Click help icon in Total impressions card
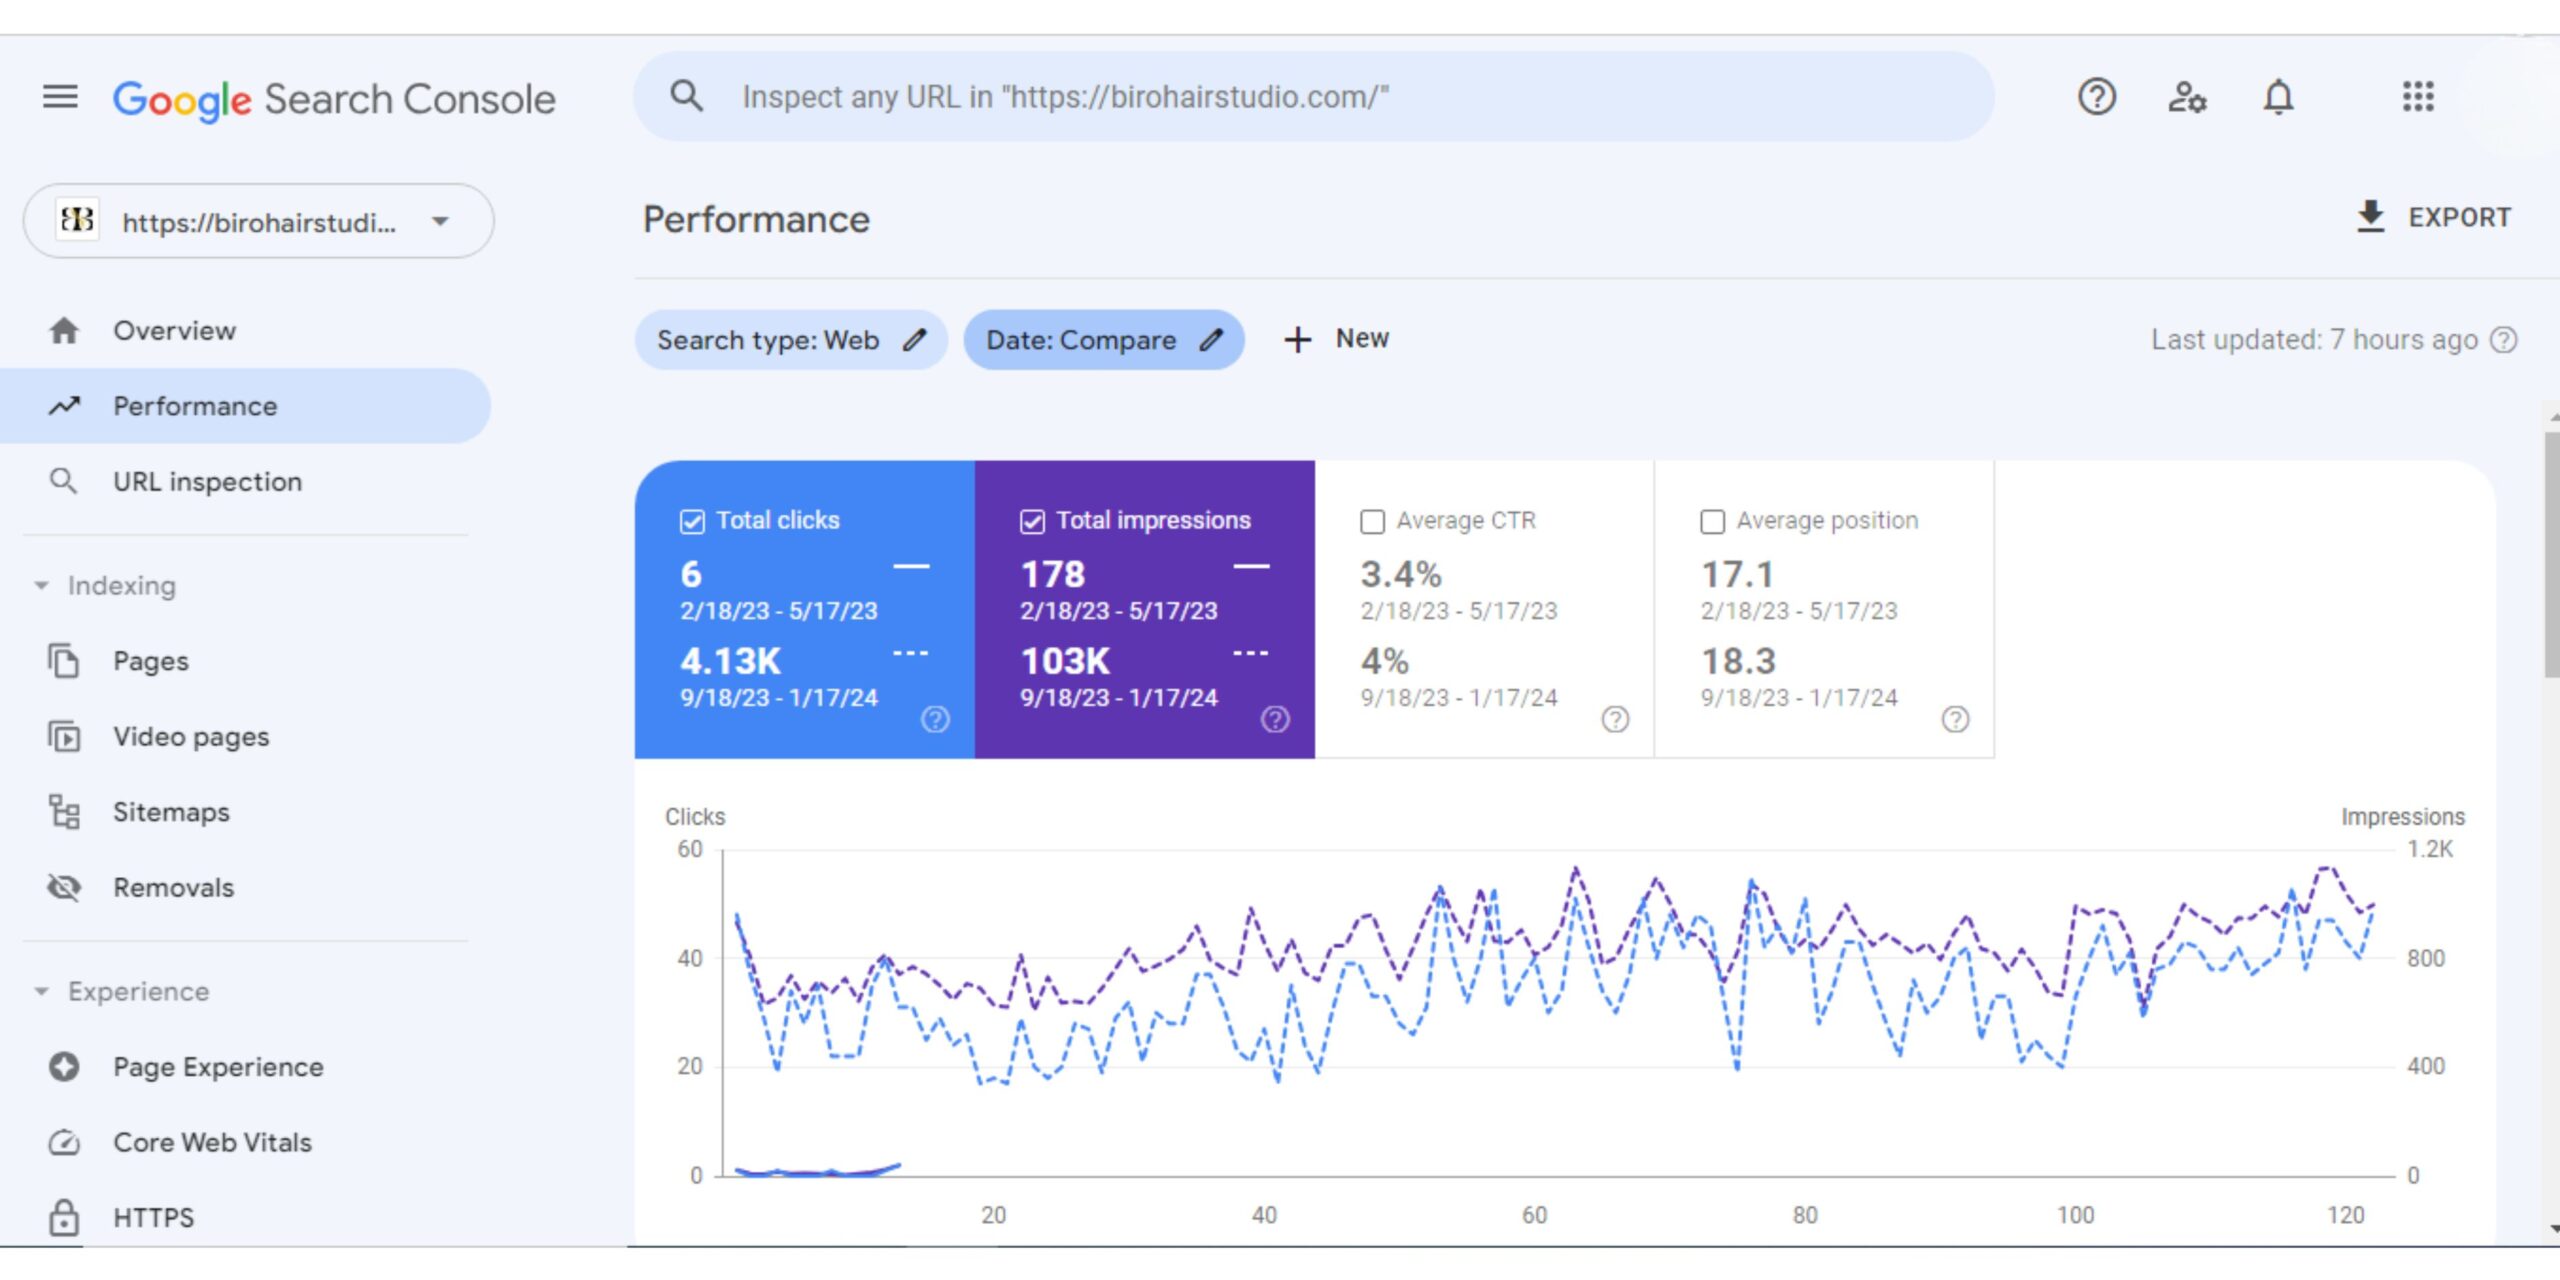Viewport: 2560px width, 1280px height. pyautogui.click(x=1275, y=719)
